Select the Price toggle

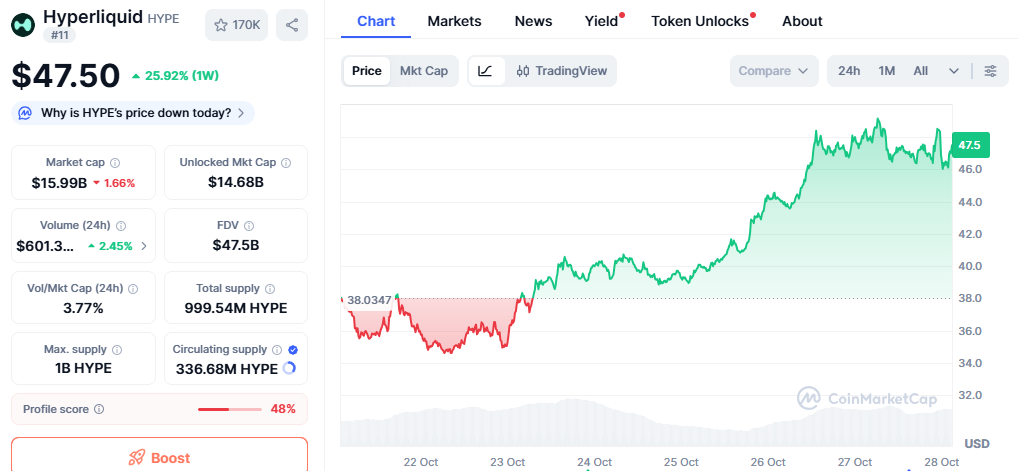point(366,71)
